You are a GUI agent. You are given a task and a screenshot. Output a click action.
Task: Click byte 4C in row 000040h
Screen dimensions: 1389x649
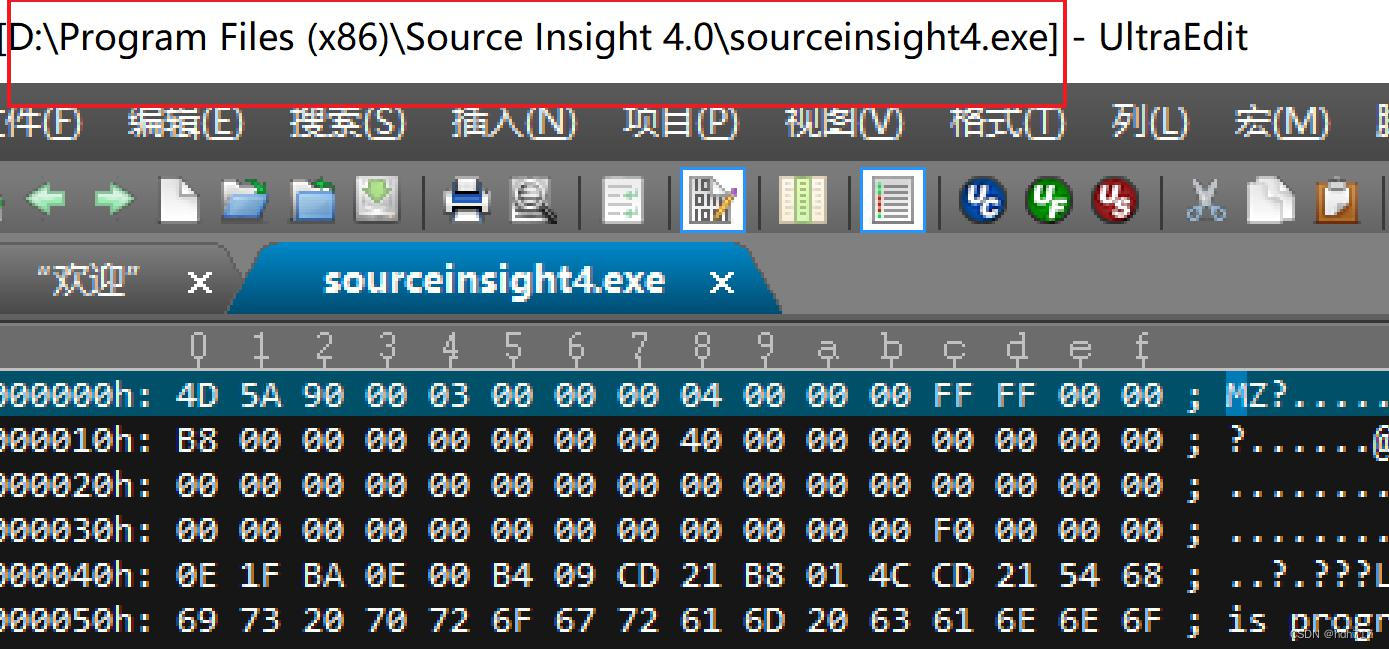pyautogui.click(x=889, y=575)
